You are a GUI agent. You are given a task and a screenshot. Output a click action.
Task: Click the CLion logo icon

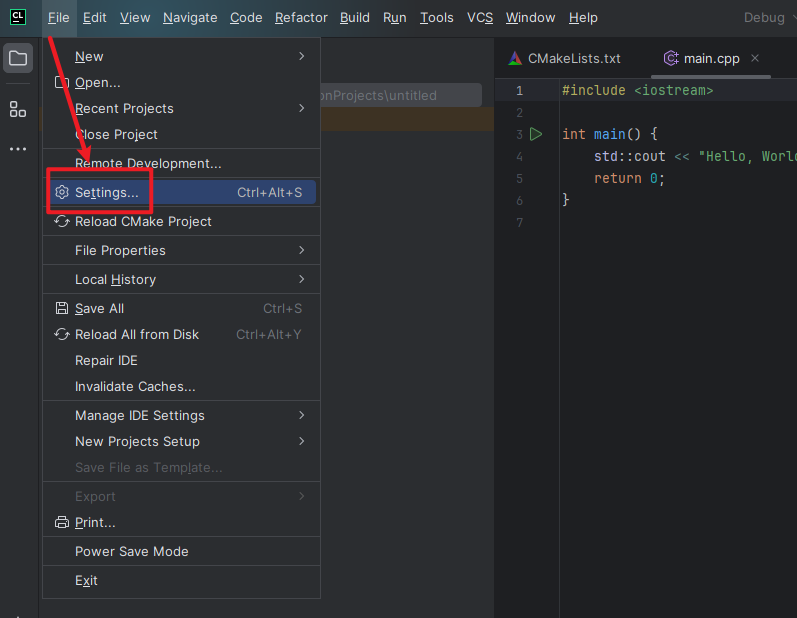[18, 17]
